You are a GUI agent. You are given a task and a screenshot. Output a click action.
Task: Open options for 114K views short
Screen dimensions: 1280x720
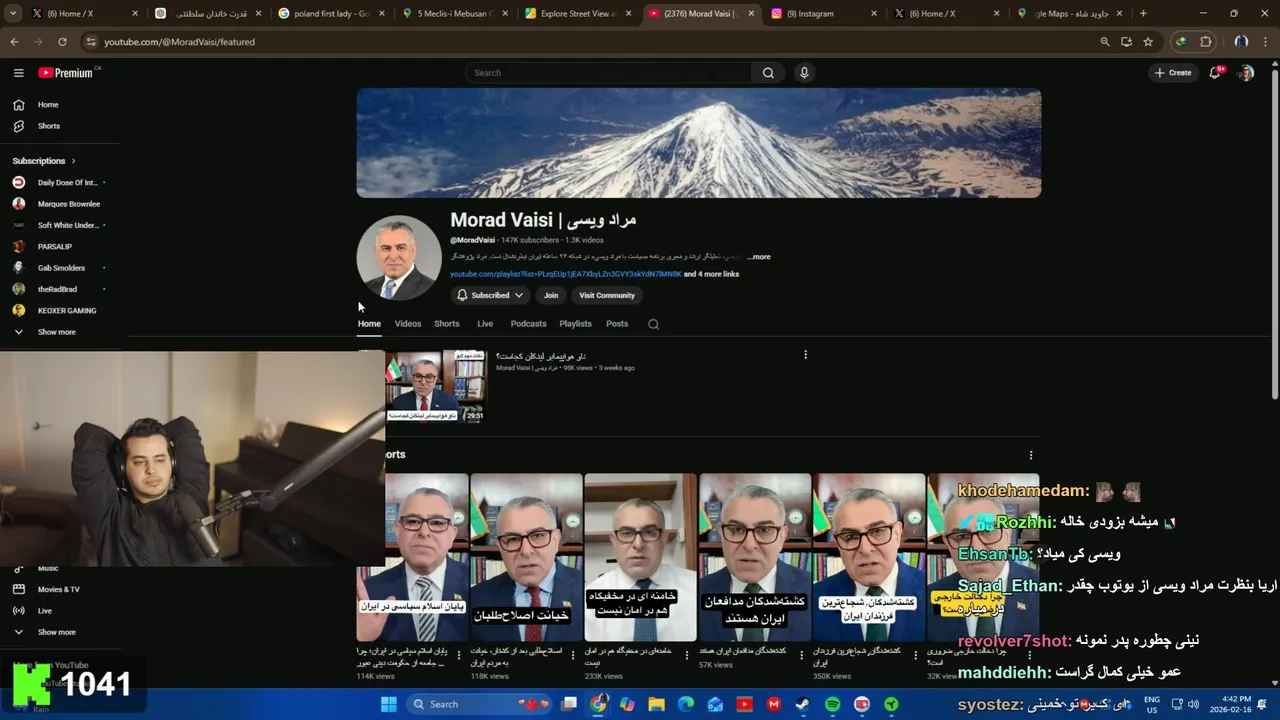coord(459,656)
